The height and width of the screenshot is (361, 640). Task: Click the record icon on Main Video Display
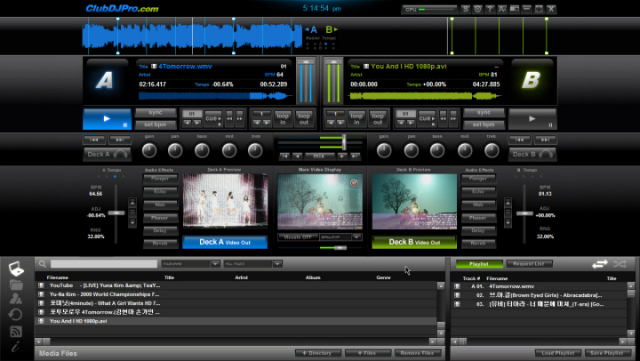click(354, 183)
